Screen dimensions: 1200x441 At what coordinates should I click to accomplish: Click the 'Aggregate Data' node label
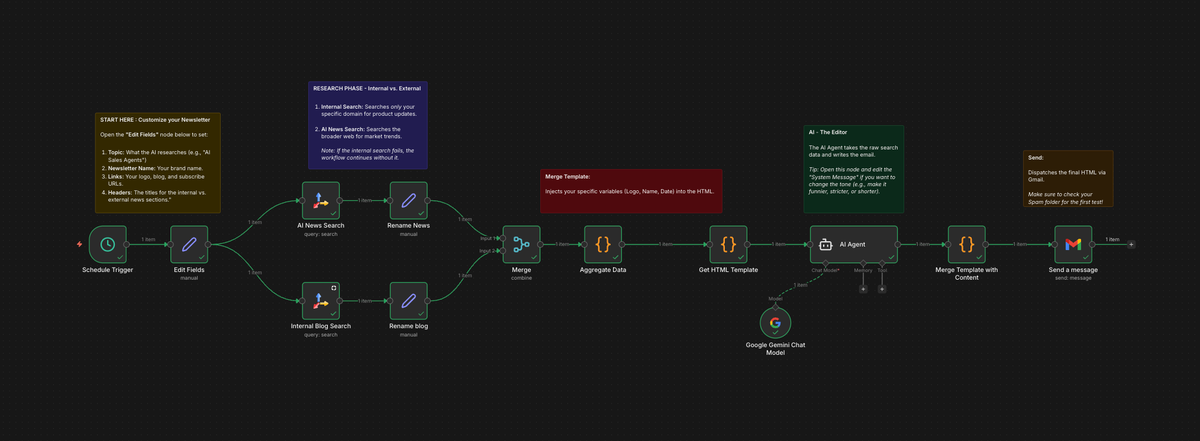point(604,270)
